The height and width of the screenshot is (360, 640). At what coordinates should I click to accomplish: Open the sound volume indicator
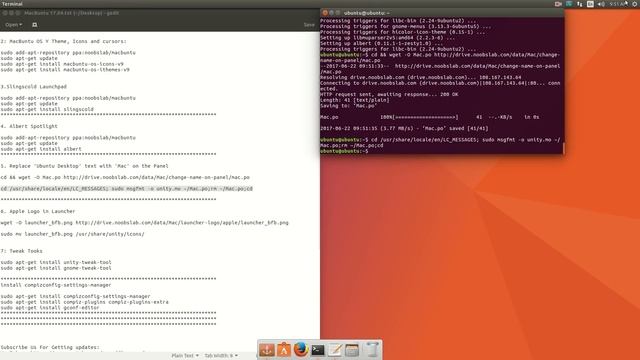click(601, 4)
